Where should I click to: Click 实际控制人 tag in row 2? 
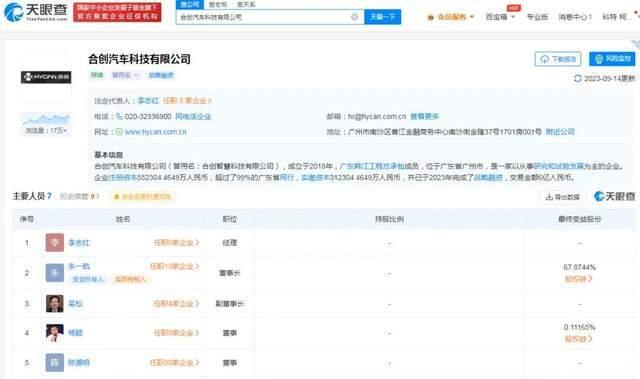pos(130,279)
